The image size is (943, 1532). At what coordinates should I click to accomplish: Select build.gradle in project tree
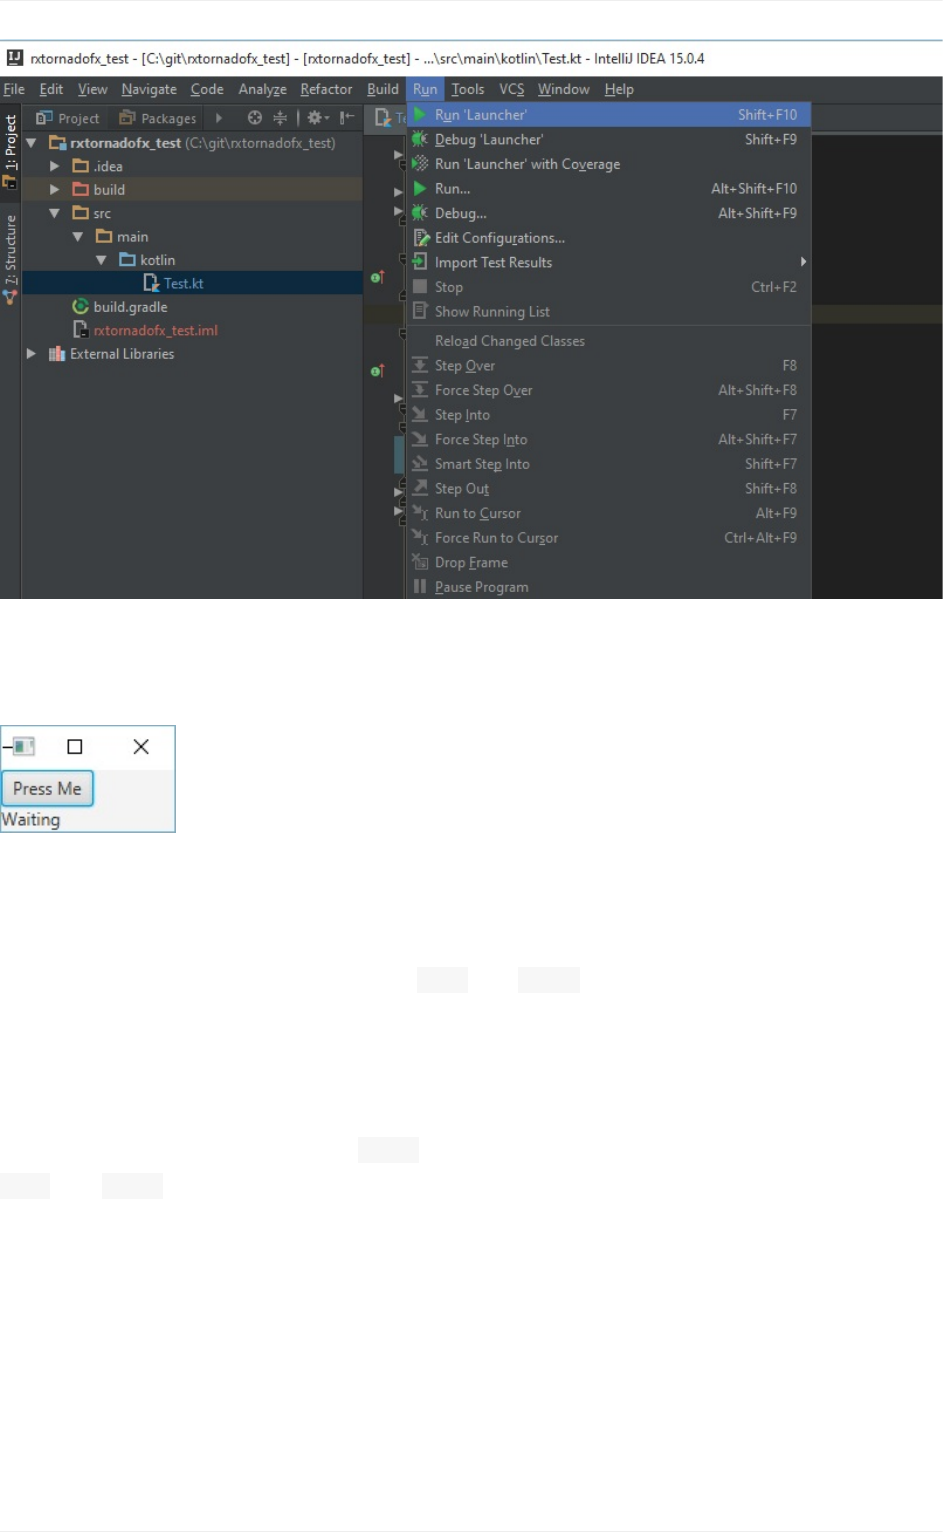point(130,307)
